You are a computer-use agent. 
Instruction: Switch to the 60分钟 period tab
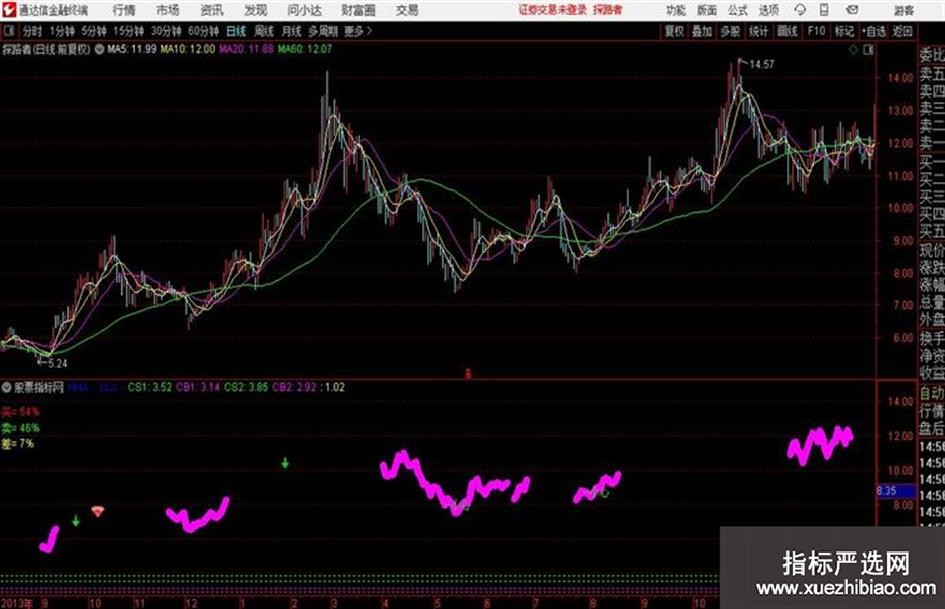click(203, 31)
